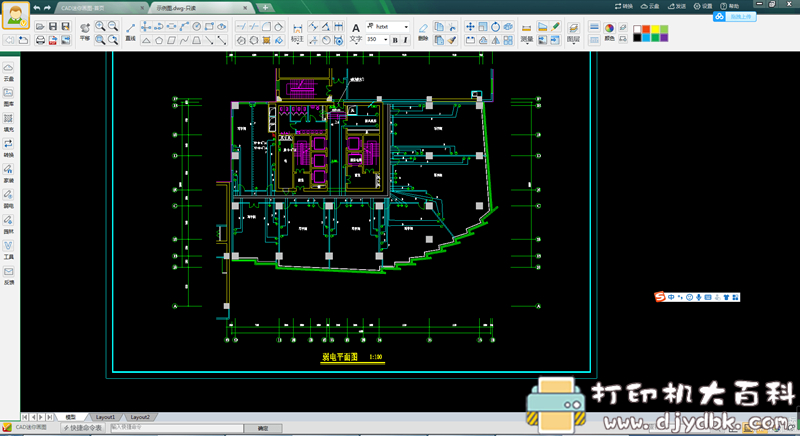800x436 pixels.
Task: Select the white color swatch
Action: point(637,29)
